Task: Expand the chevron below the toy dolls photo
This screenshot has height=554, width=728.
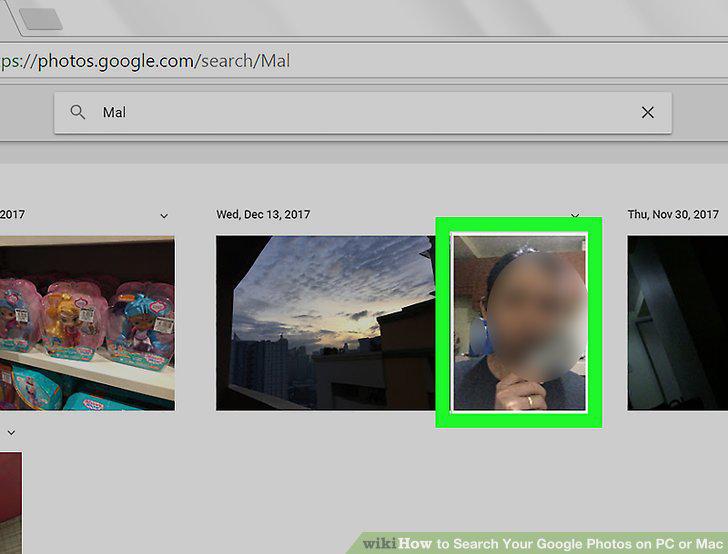Action: 12,432
